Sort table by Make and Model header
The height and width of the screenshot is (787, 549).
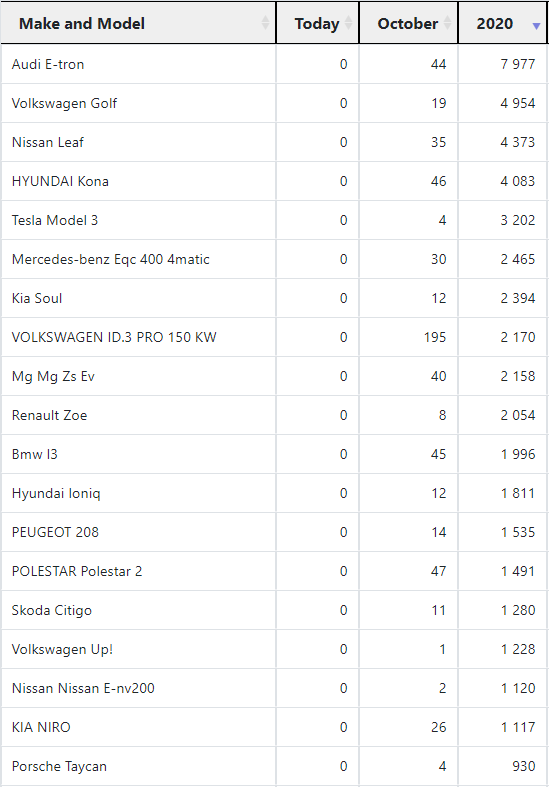click(x=139, y=23)
